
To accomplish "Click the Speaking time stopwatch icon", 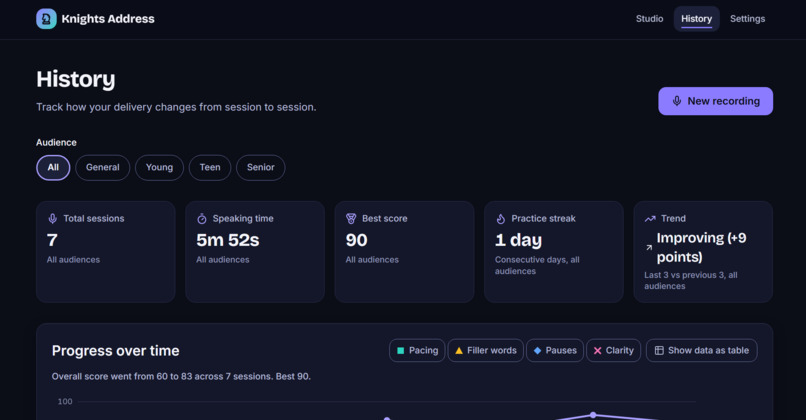I will tap(202, 218).
